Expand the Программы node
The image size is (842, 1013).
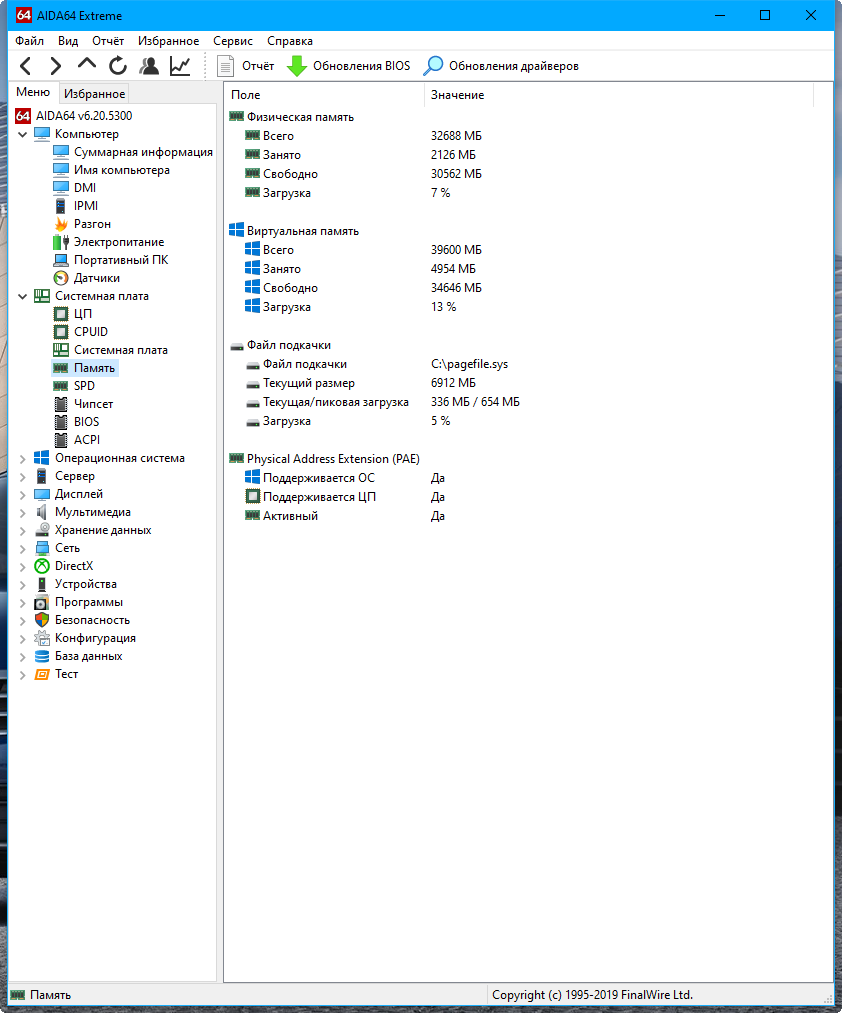pyautogui.click(x=23, y=603)
